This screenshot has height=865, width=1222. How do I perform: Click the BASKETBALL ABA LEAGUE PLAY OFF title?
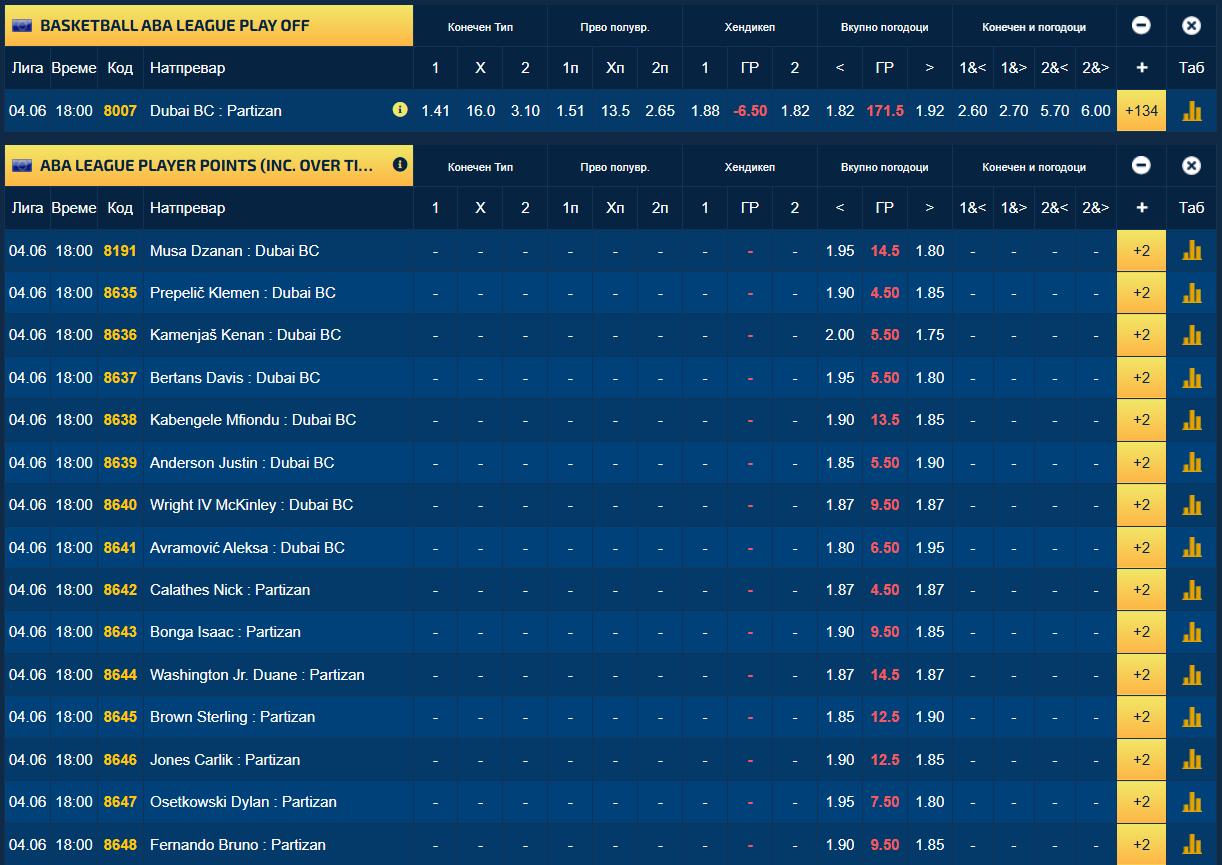click(175, 26)
